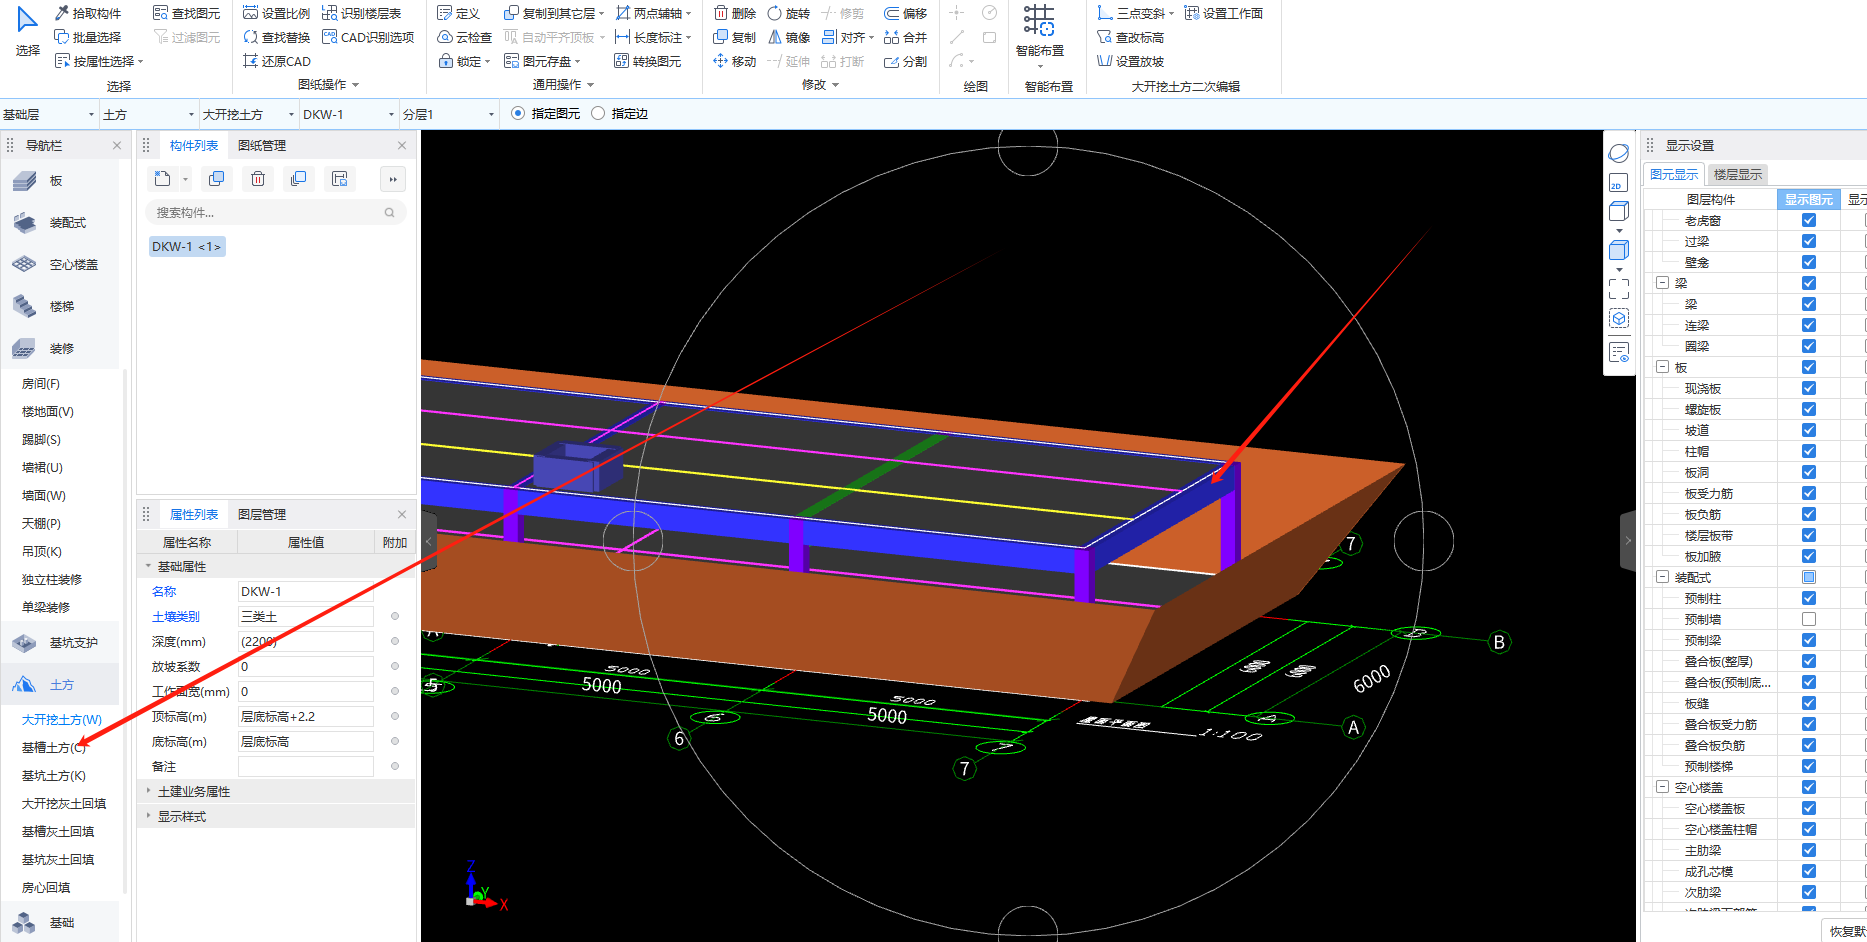The height and width of the screenshot is (942, 1867).
Task: Click 识别楼层表 tool
Action: (361, 13)
